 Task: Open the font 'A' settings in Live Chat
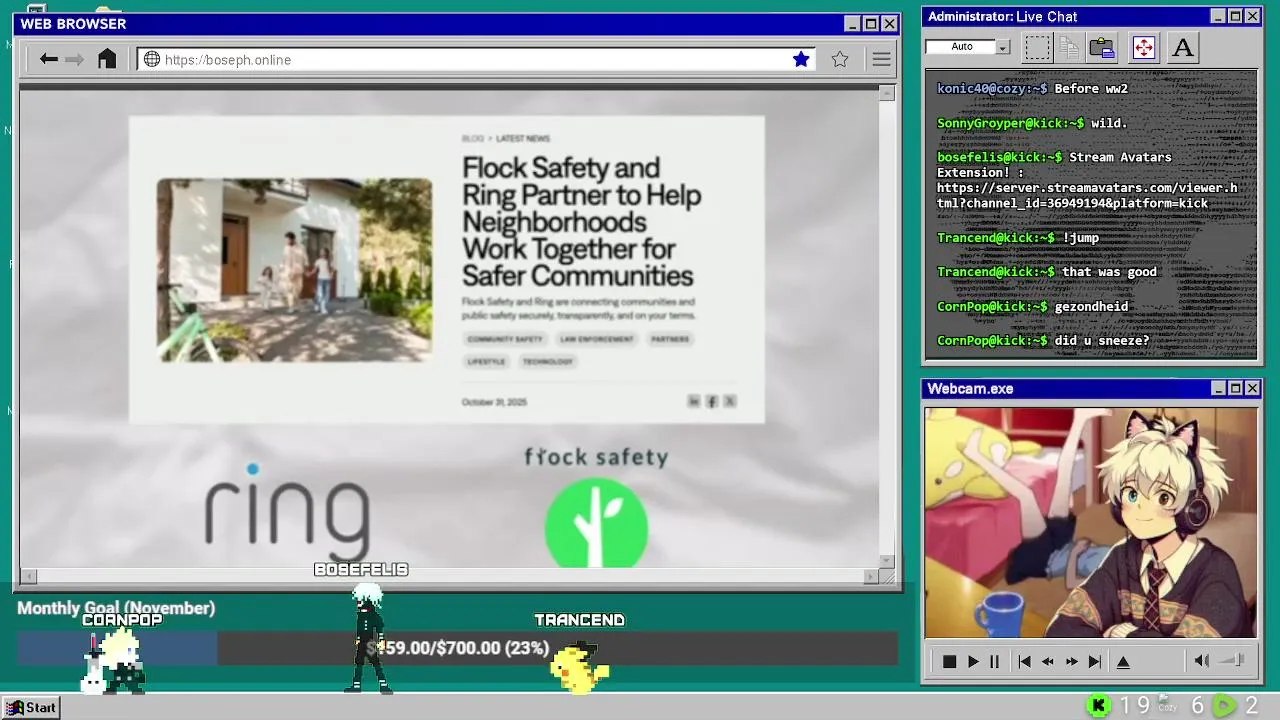[x=1183, y=47]
